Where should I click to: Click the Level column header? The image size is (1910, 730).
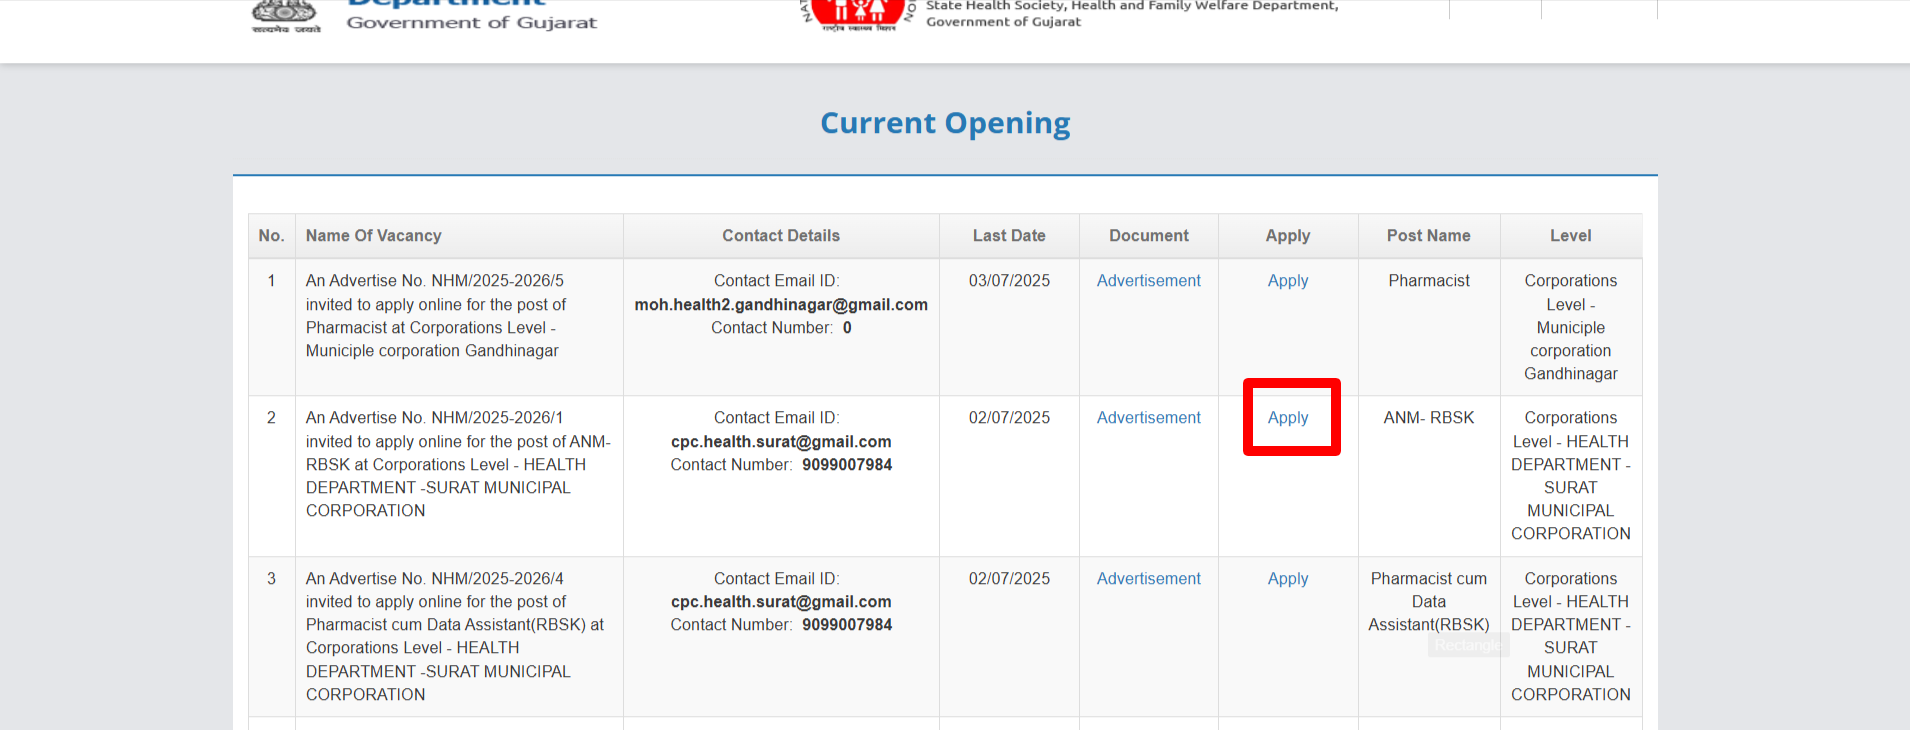pos(1570,236)
